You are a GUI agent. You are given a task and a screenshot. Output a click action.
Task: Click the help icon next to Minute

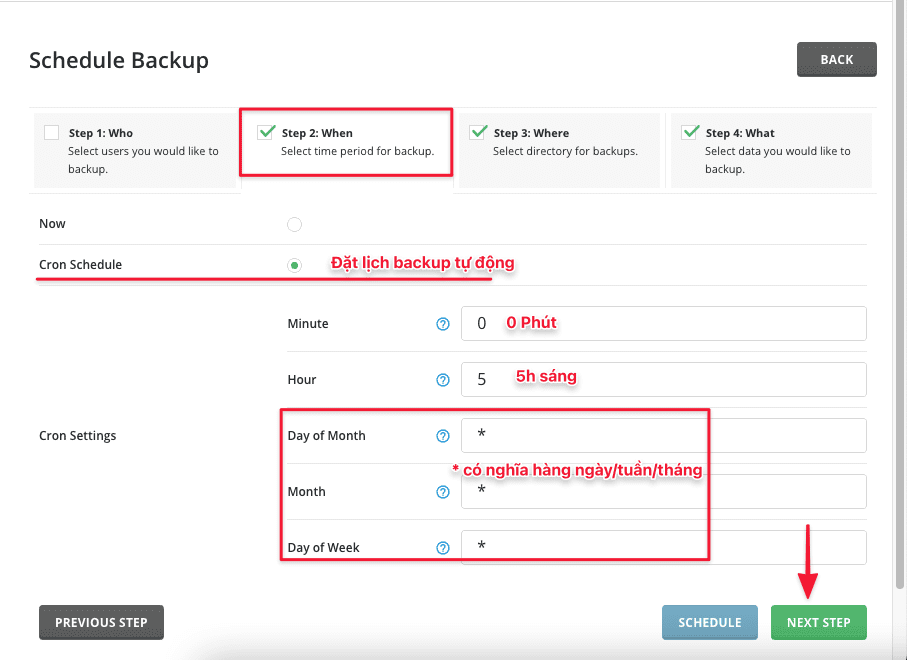click(x=443, y=324)
